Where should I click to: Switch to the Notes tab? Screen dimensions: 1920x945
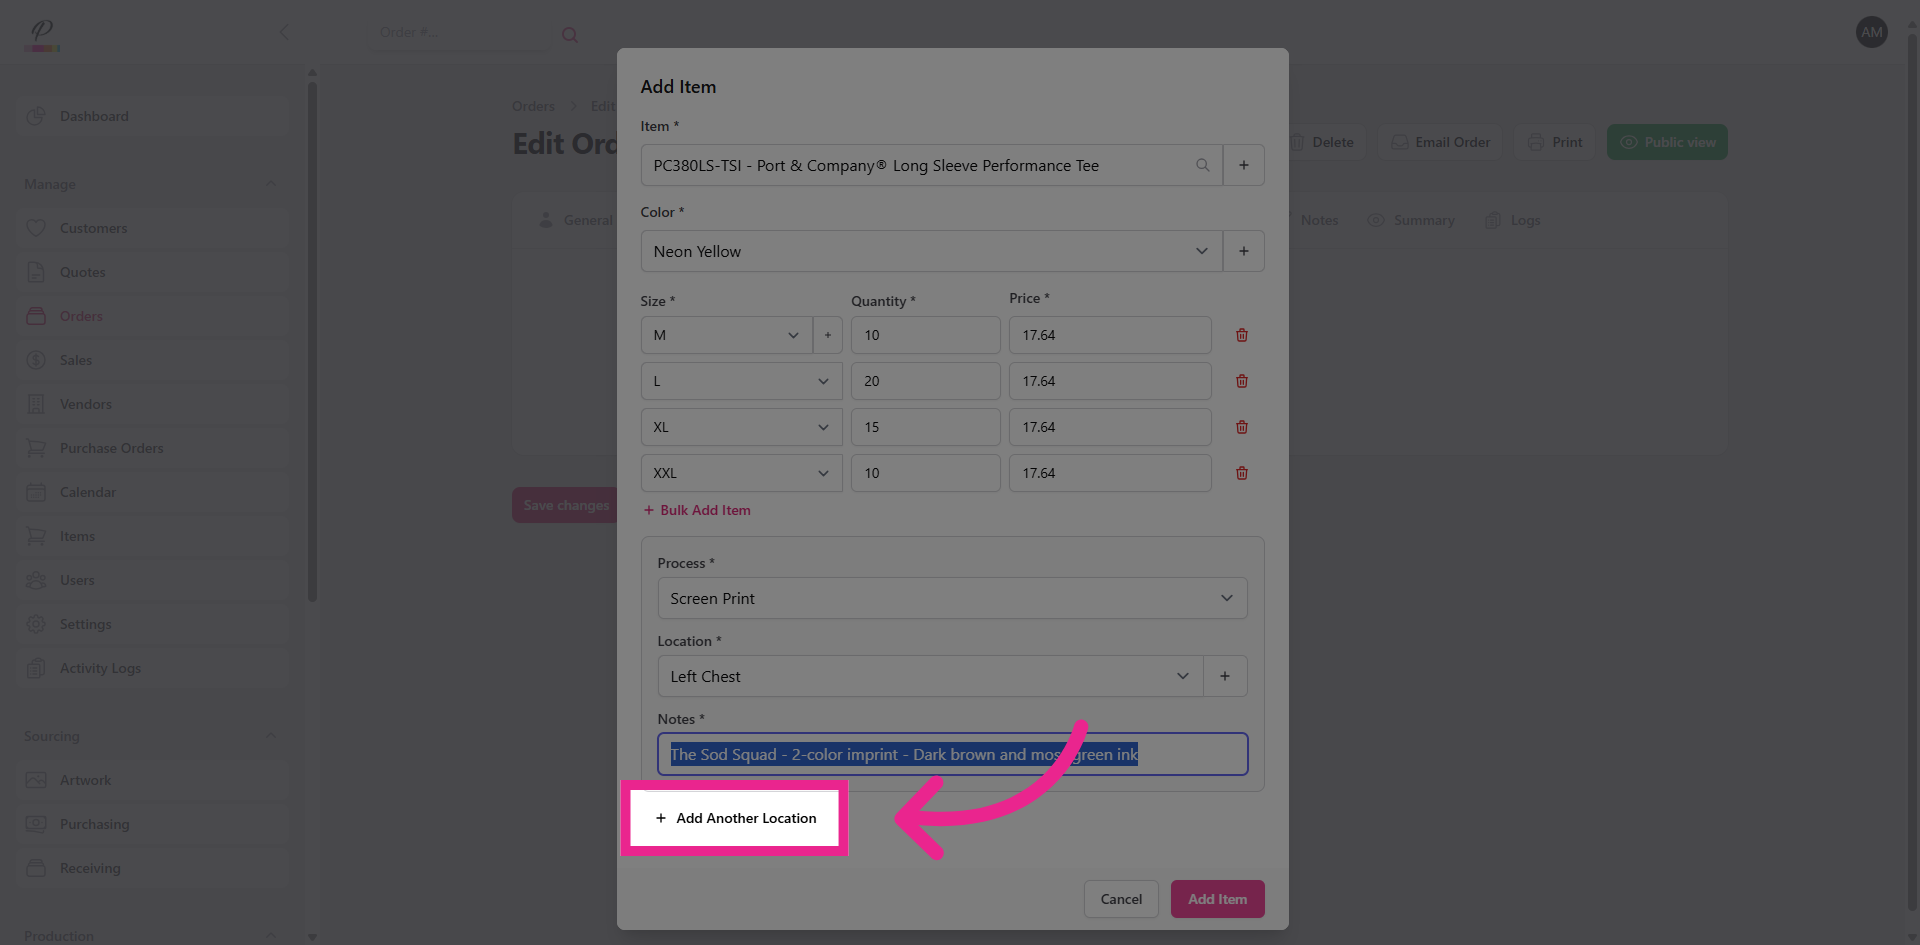[x=1319, y=220]
